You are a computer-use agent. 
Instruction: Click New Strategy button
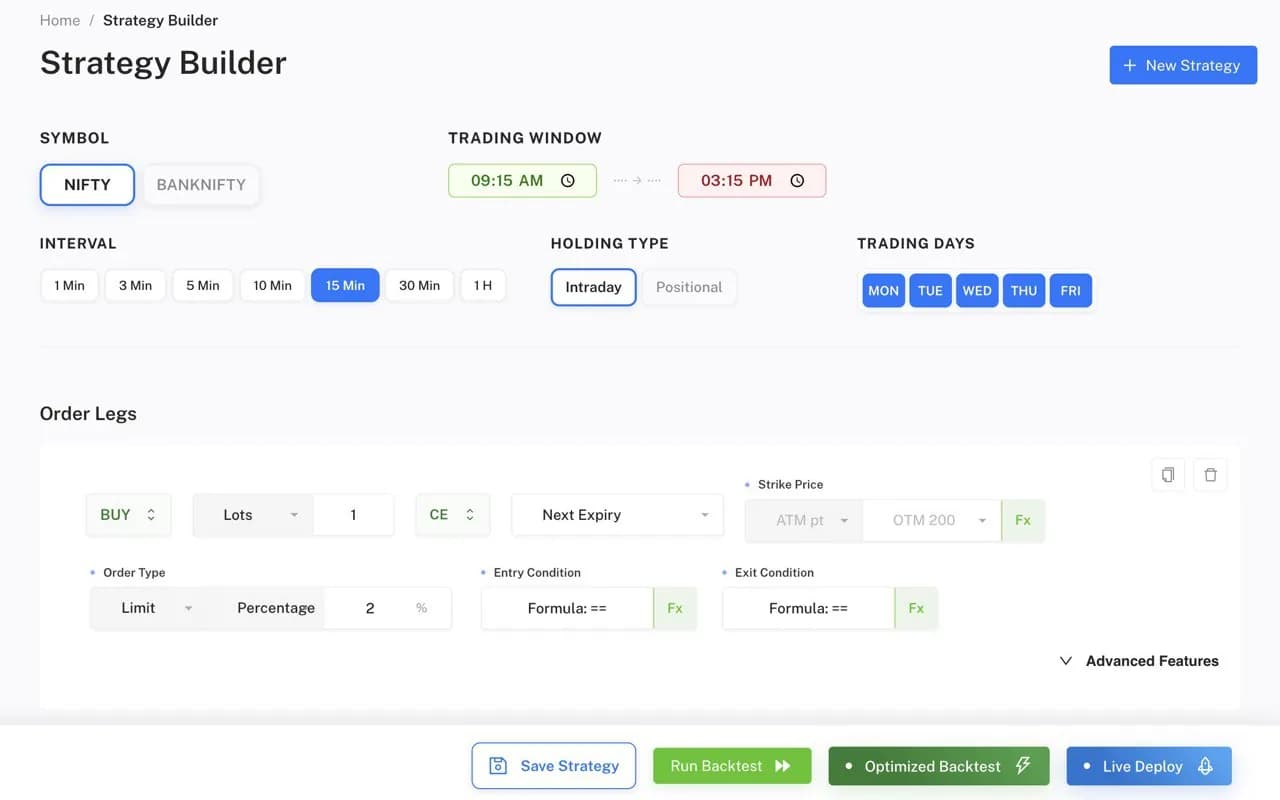(x=1183, y=65)
